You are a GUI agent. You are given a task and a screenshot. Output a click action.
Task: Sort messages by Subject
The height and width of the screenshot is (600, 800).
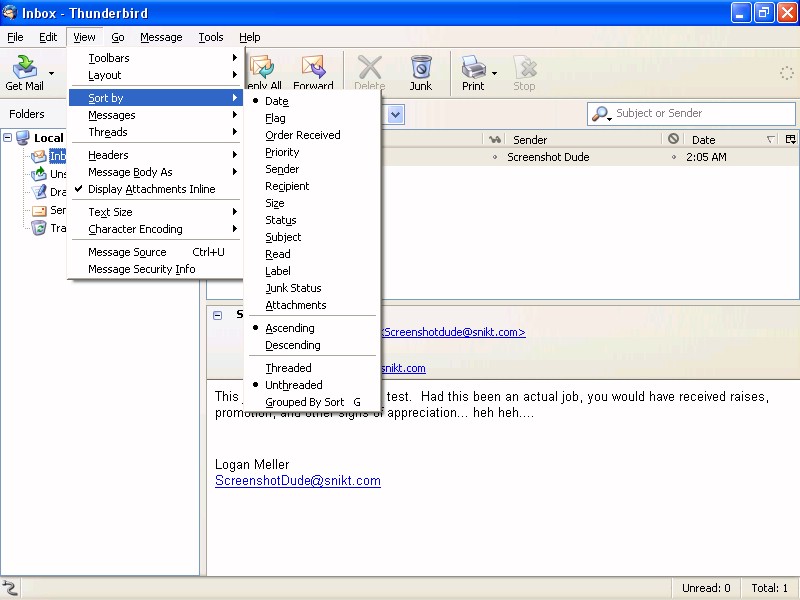(x=312, y=237)
